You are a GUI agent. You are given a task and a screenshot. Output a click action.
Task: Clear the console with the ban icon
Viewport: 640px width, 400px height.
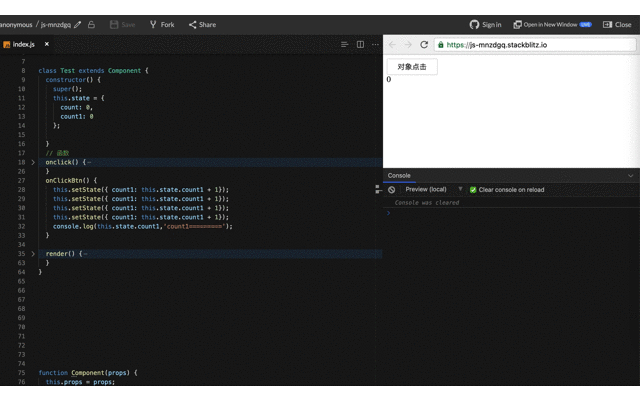pos(391,190)
